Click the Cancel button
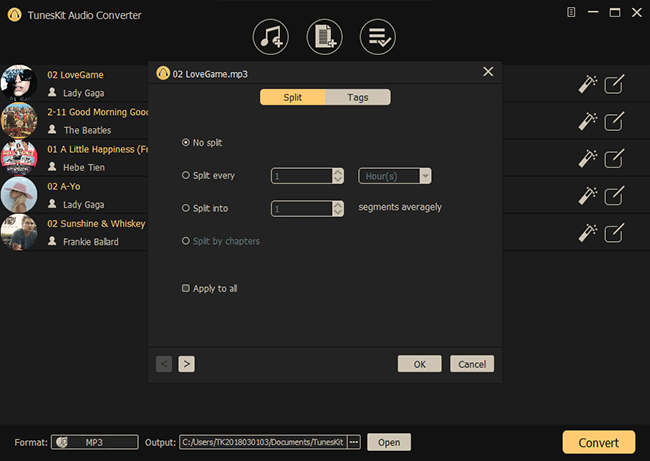 point(472,364)
